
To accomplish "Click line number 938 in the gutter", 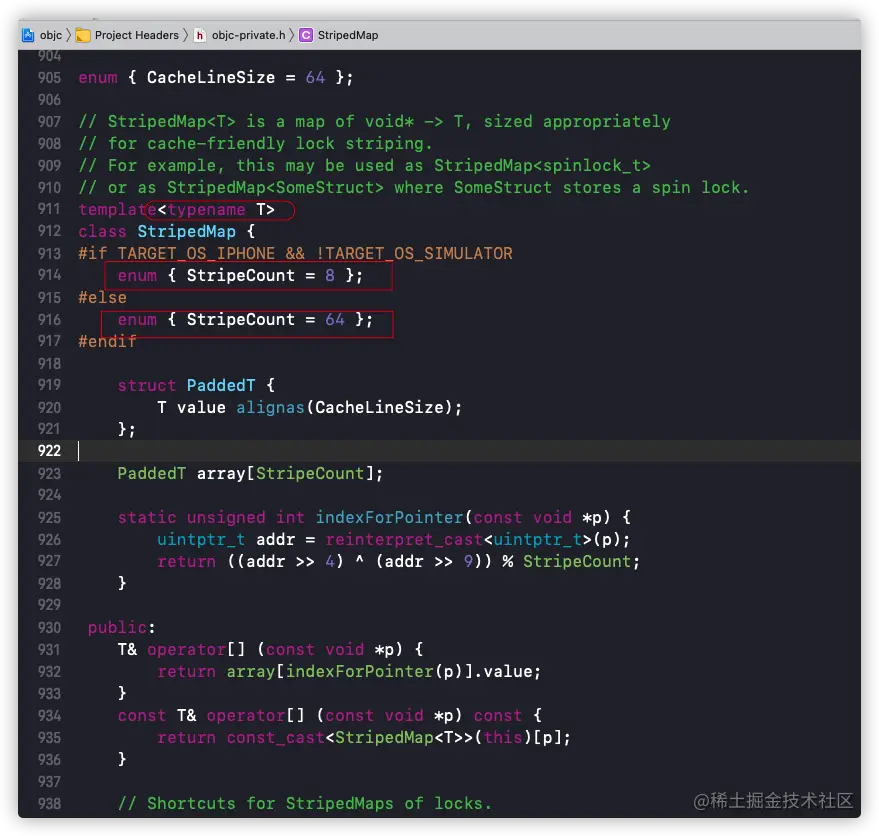I will click(49, 803).
